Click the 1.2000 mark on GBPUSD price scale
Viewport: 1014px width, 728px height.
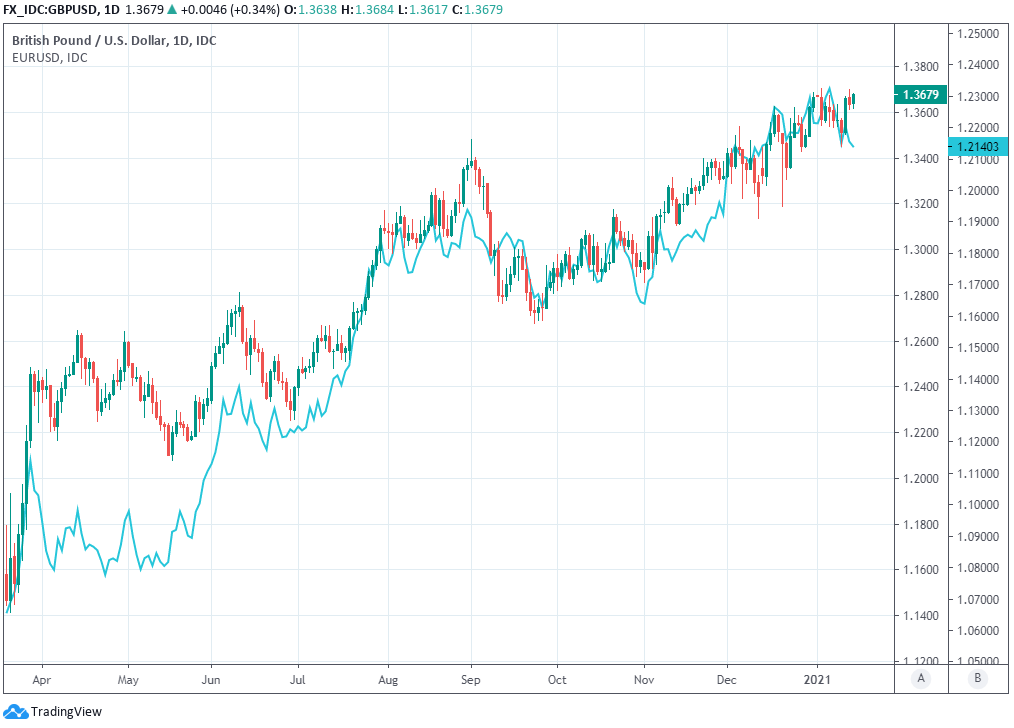click(919, 479)
